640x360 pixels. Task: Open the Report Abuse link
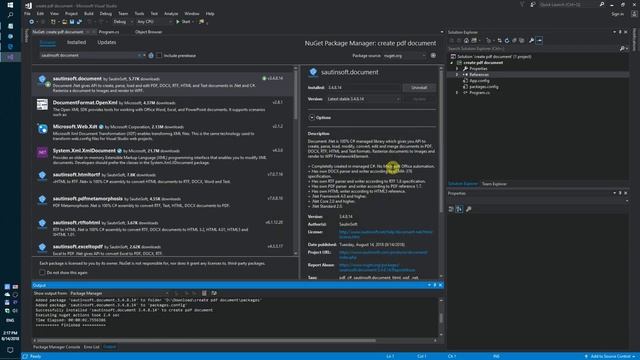[377, 267]
